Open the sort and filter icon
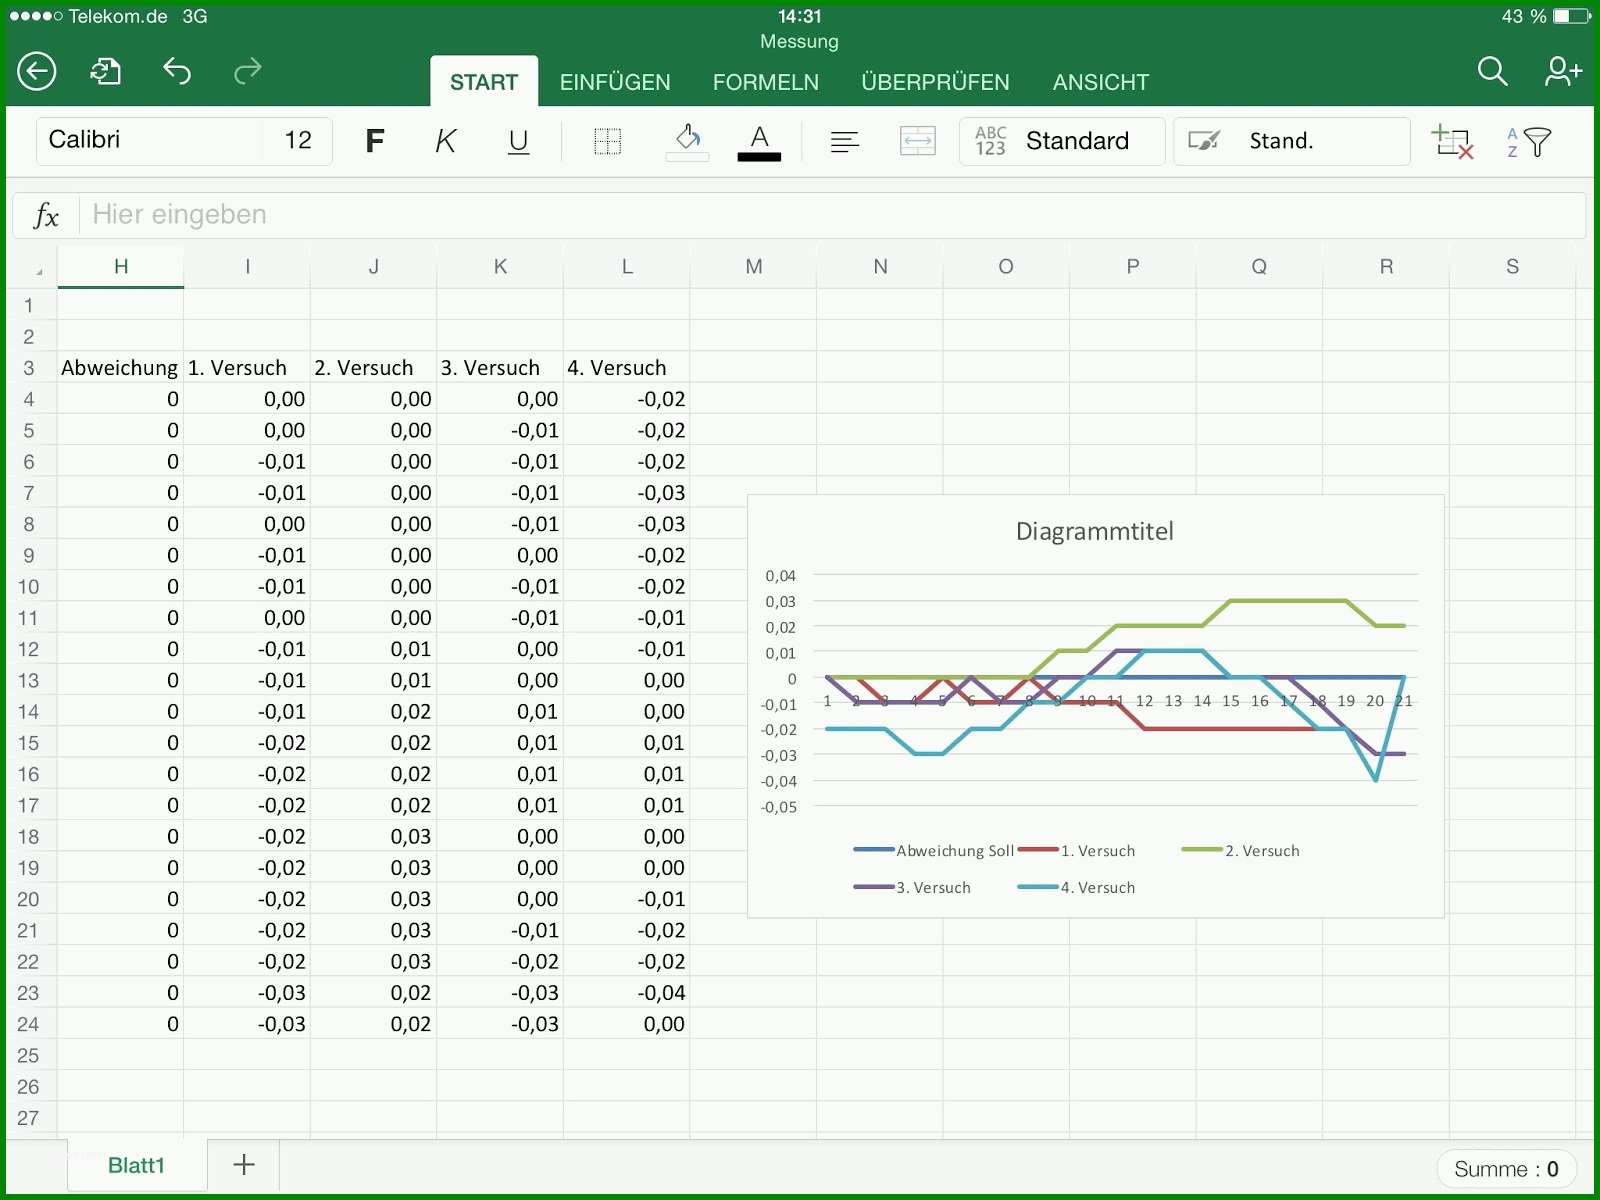 point(1528,142)
